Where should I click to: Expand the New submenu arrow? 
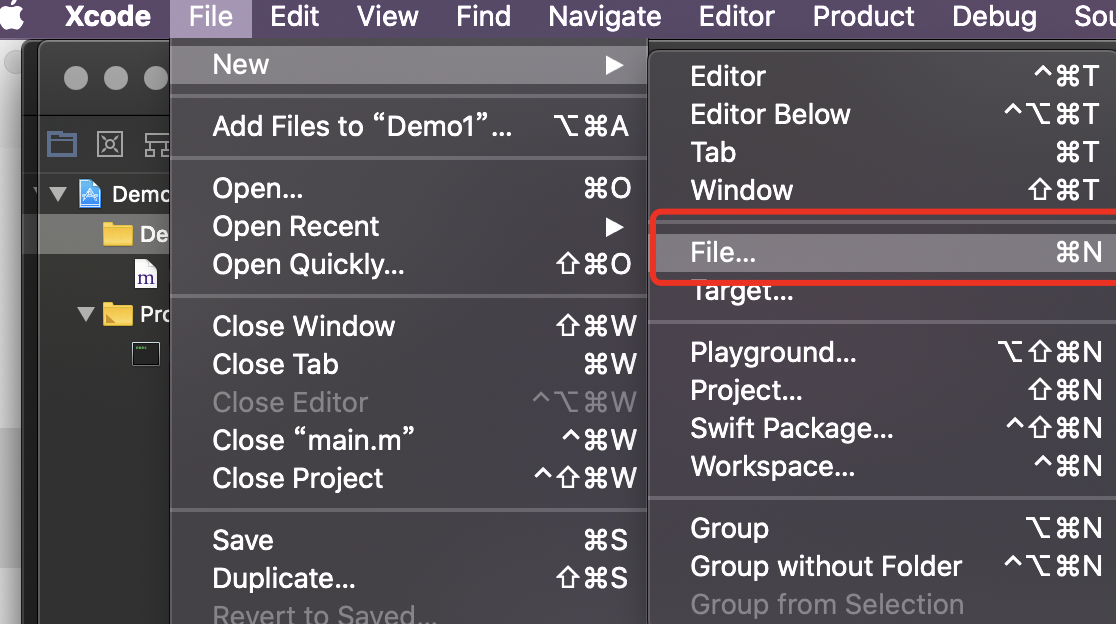pyautogui.click(x=614, y=65)
